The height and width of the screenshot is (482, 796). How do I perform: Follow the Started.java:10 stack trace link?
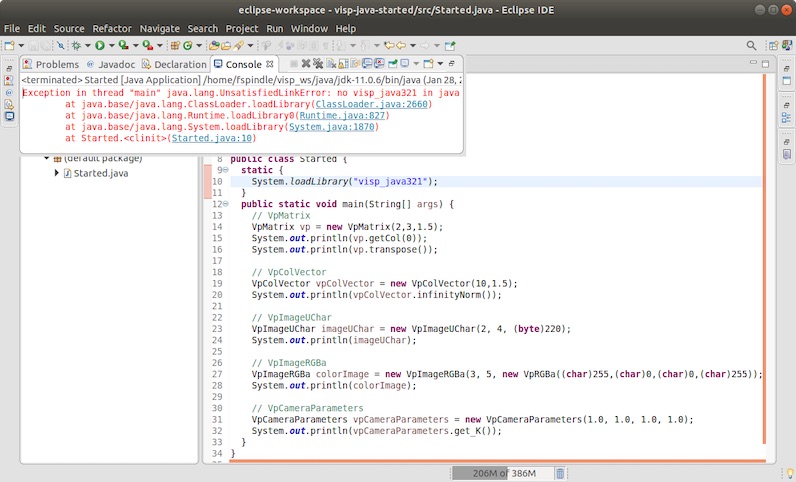click(213, 139)
